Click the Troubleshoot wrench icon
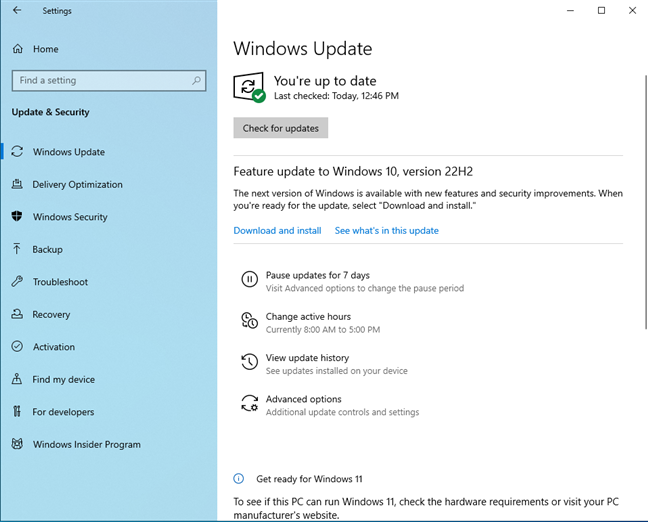The image size is (648, 522). pyautogui.click(x=17, y=281)
